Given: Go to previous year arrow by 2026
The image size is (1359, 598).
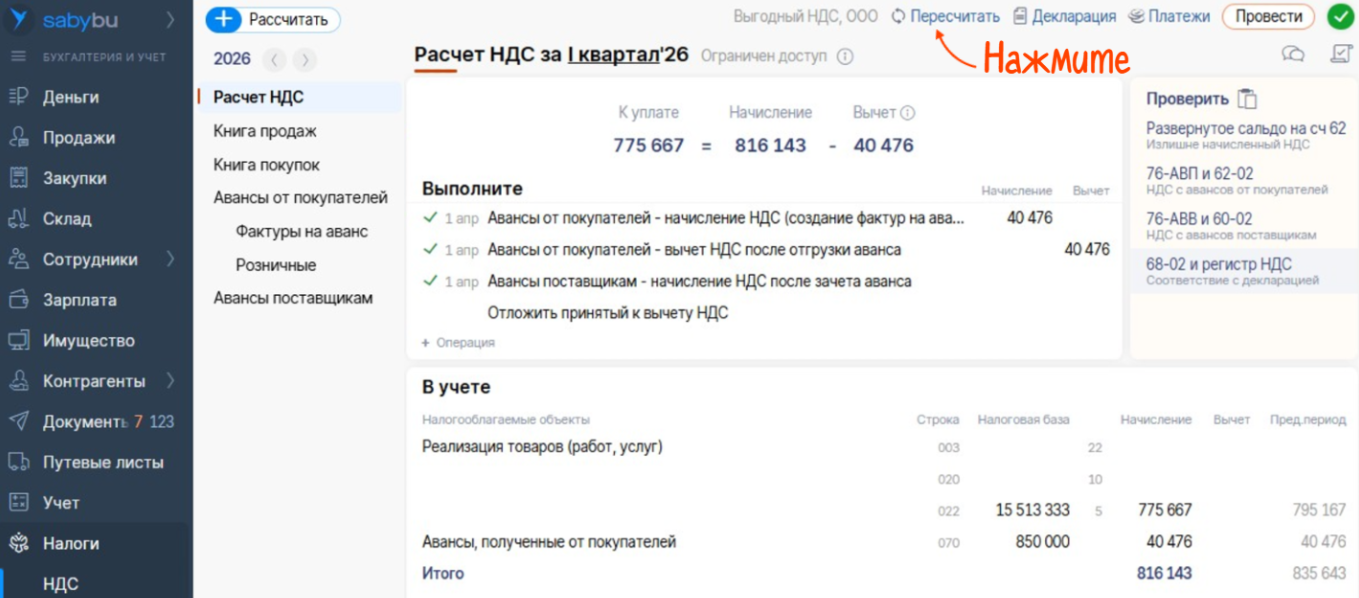Looking at the screenshot, I should tap(275, 60).
